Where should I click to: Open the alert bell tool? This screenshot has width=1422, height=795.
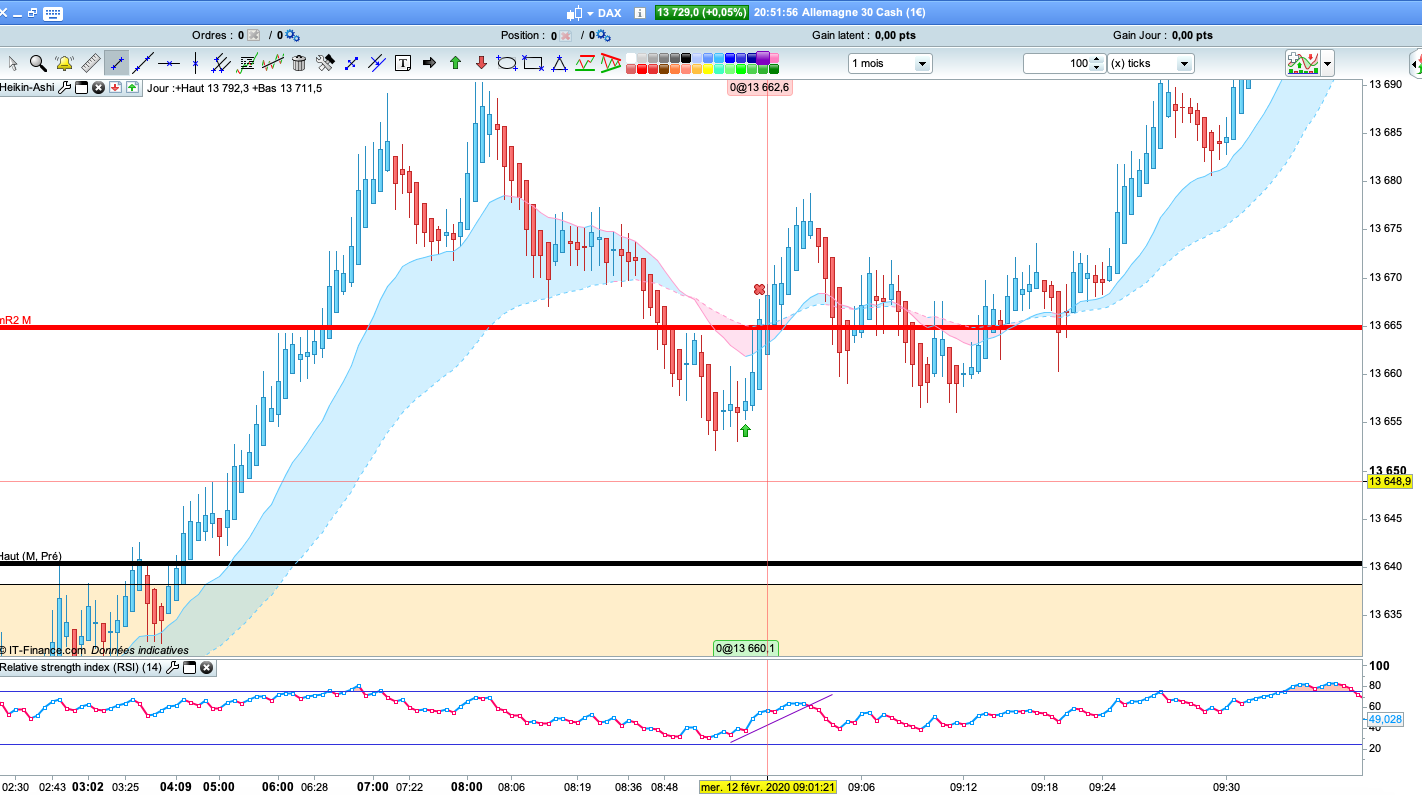(x=64, y=63)
